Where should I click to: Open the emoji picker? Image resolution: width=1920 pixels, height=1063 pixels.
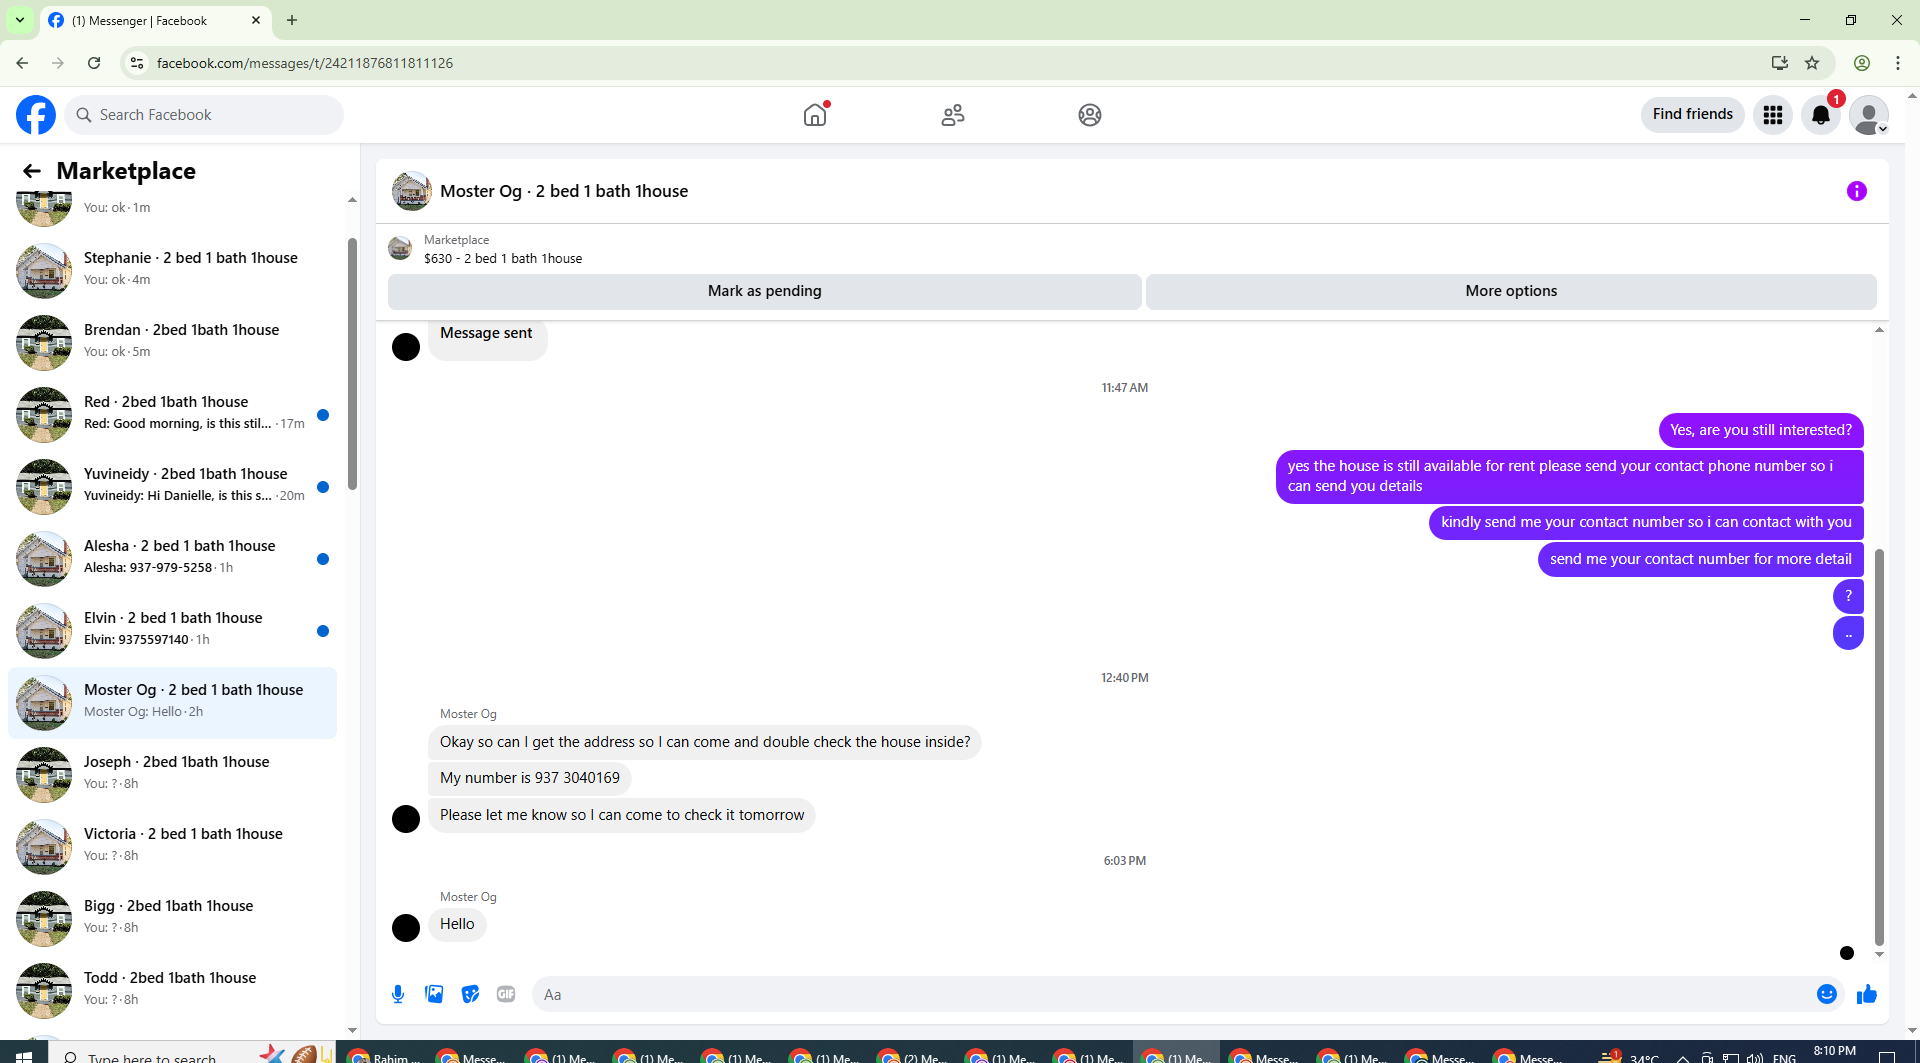coord(1827,994)
